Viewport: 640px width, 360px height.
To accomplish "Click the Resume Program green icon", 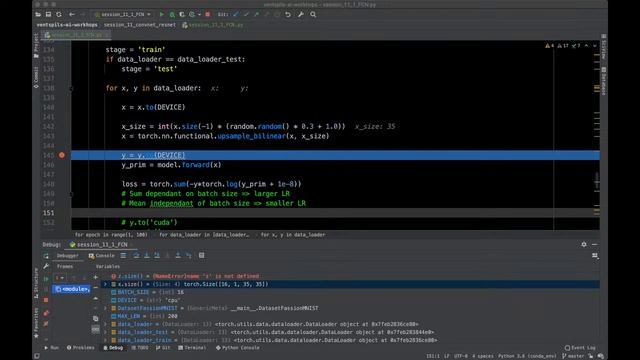I will (x=46, y=279).
